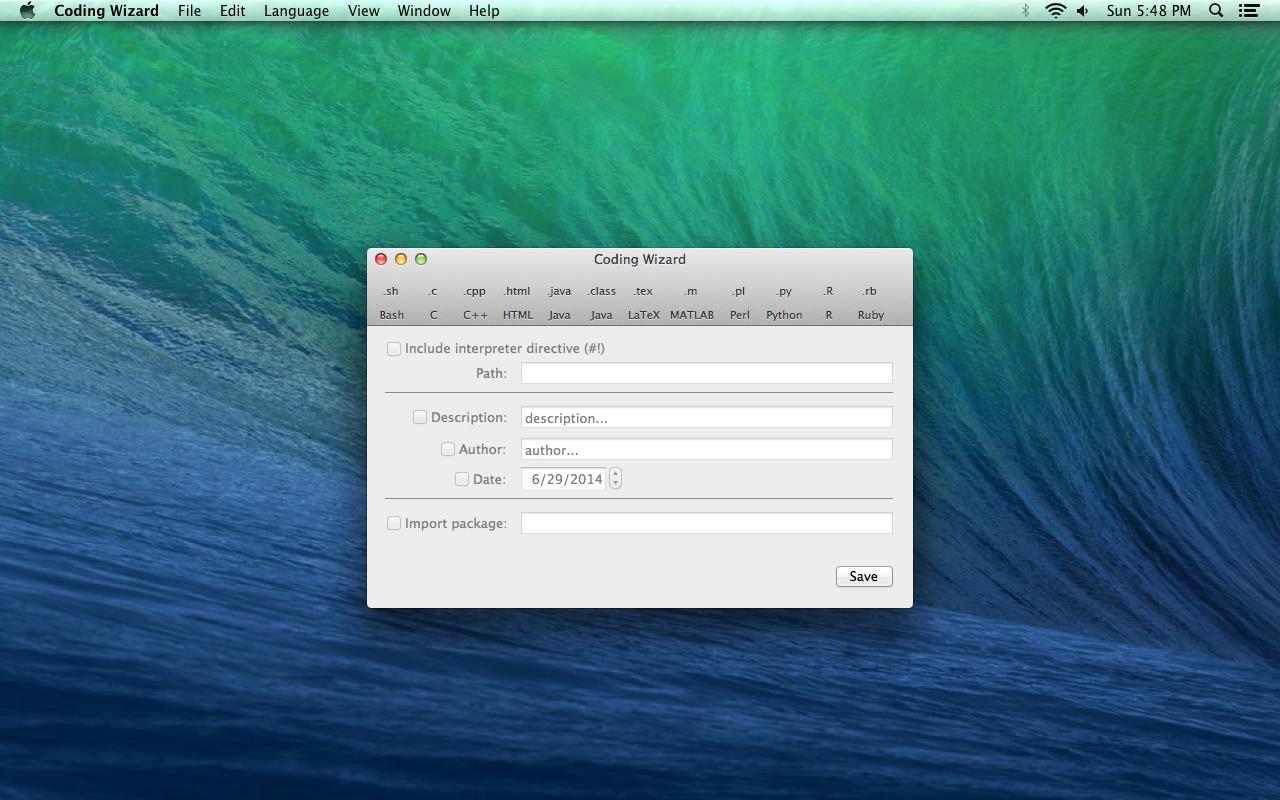Zoom the Coding Wizard window via green button
Image resolution: width=1280 pixels, height=800 pixels.
pos(421,259)
